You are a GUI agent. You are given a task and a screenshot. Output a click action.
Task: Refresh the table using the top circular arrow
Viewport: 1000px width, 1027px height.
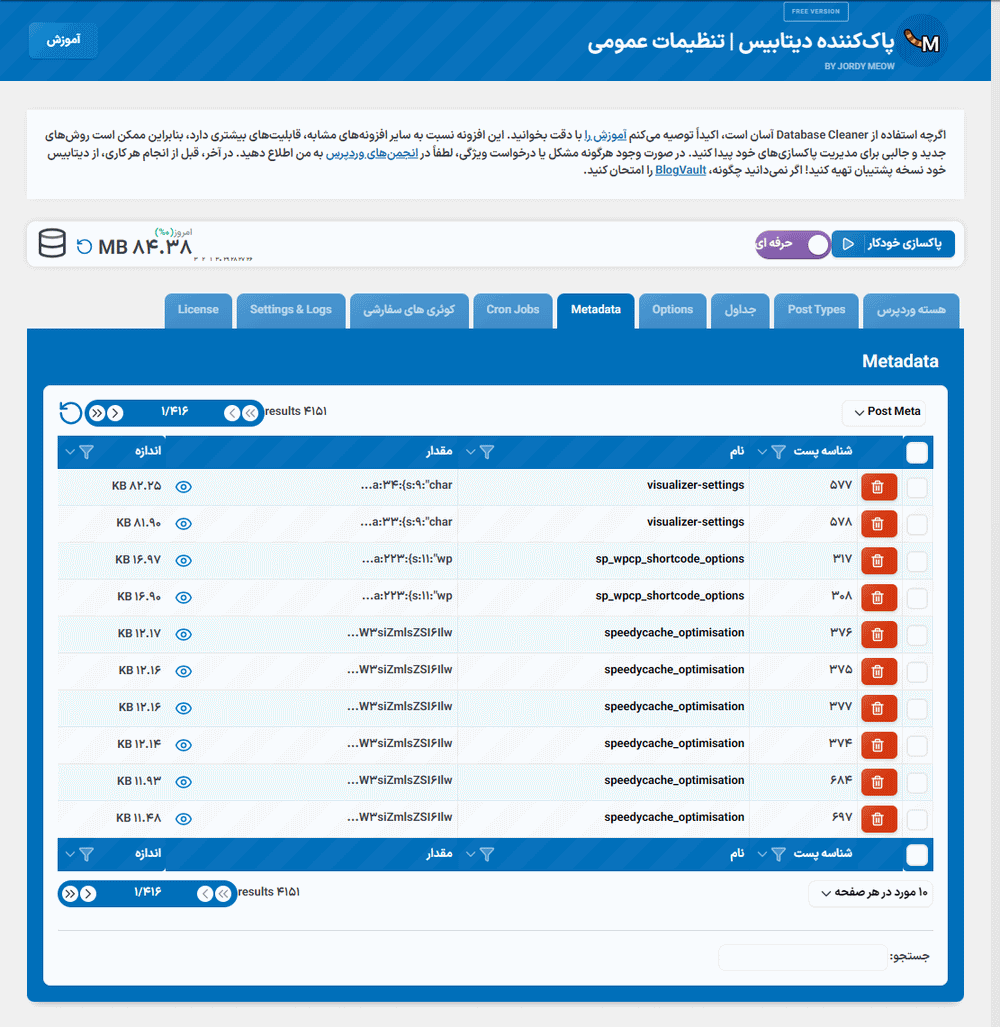70,413
